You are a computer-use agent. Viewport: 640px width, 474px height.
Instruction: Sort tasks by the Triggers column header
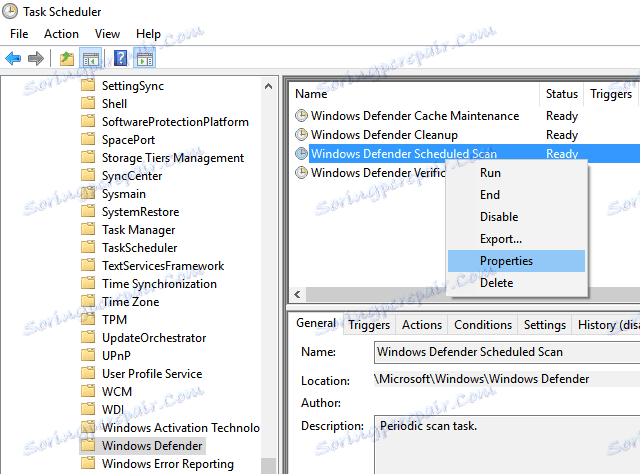click(x=611, y=94)
